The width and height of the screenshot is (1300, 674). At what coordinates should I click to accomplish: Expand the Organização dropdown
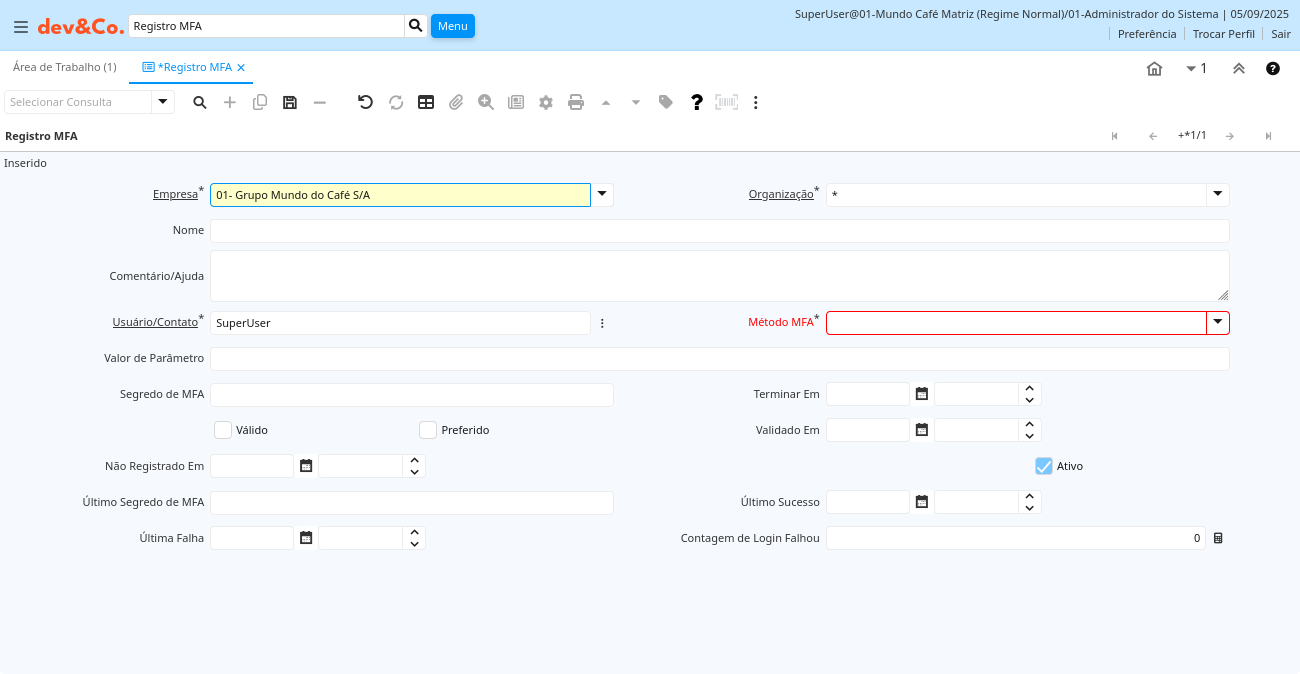pos(1218,195)
